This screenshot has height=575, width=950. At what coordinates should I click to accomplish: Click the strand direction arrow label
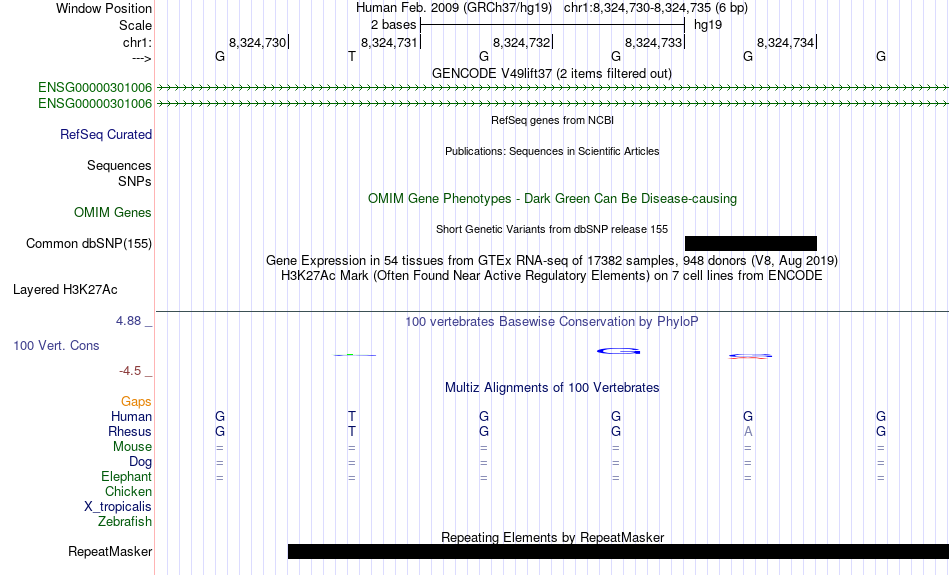[x=141, y=59]
